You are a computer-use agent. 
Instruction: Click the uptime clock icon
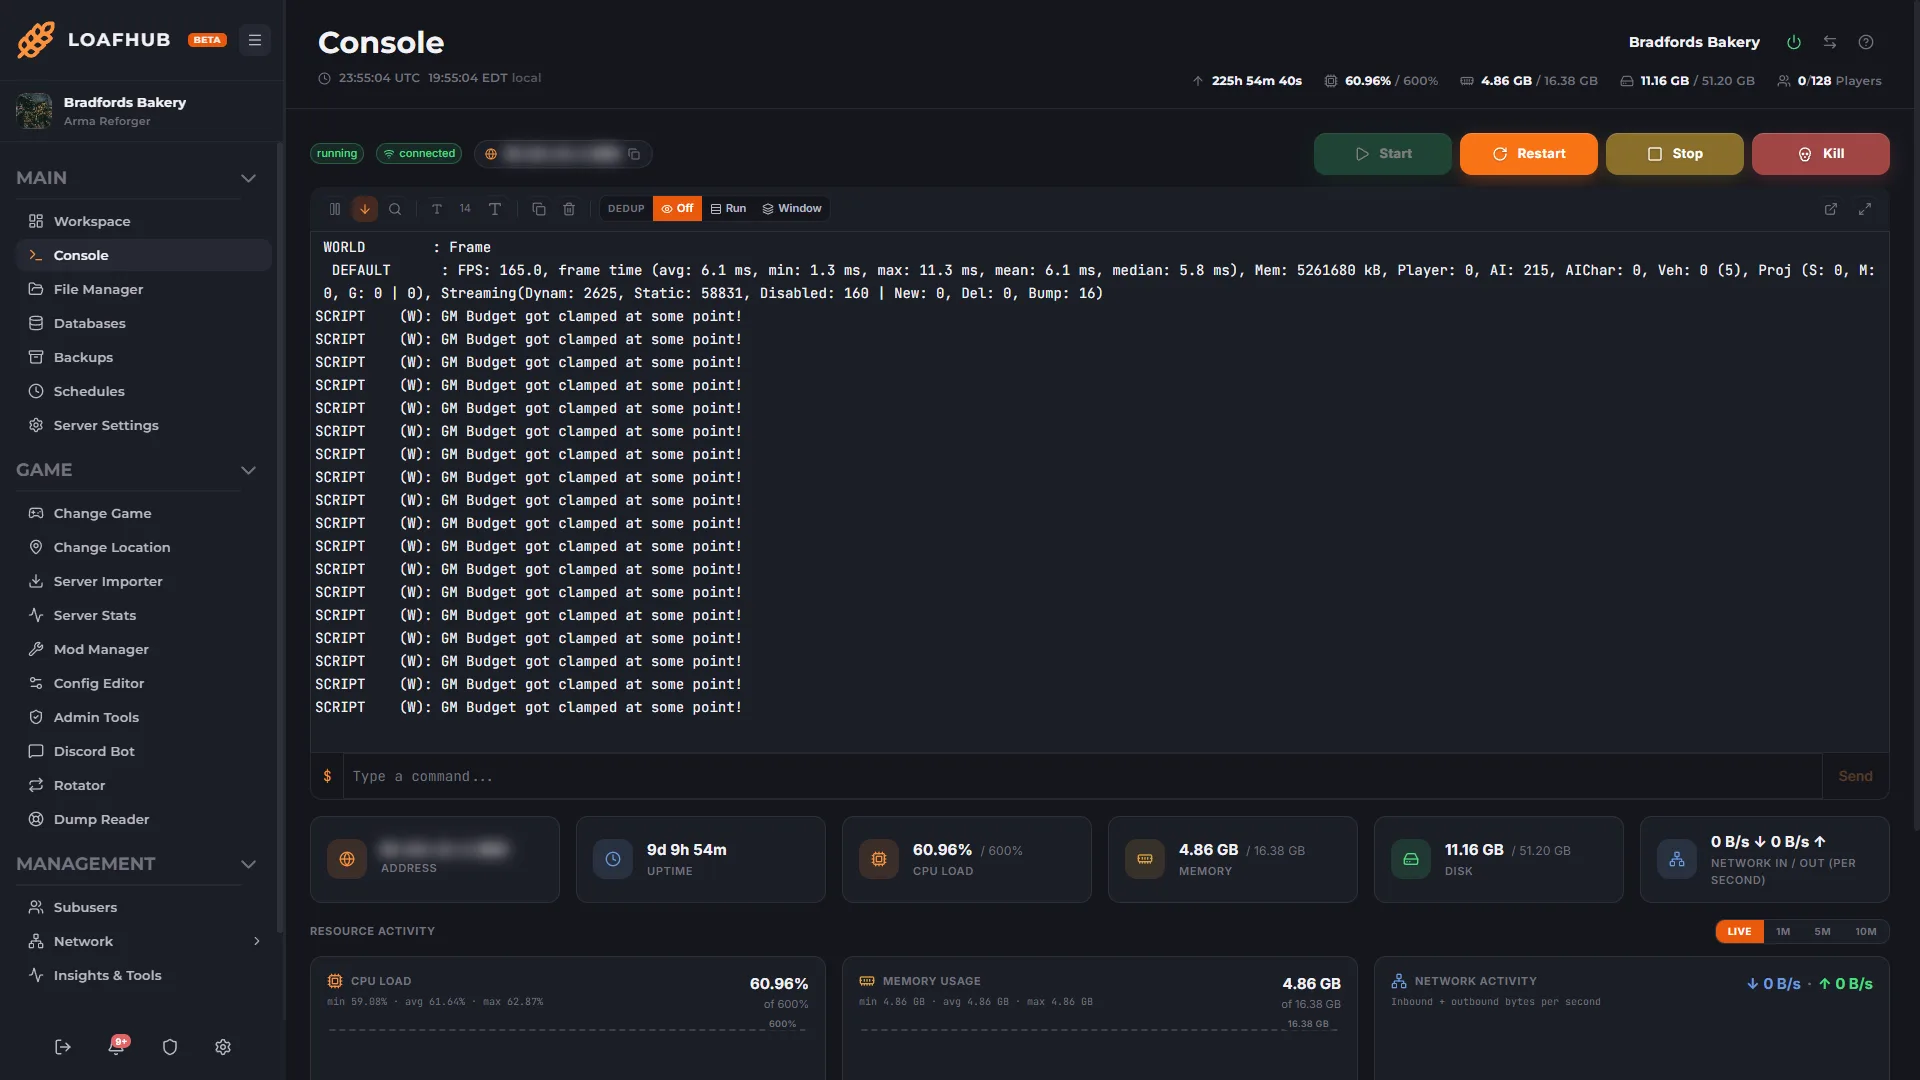pyautogui.click(x=613, y=859)
